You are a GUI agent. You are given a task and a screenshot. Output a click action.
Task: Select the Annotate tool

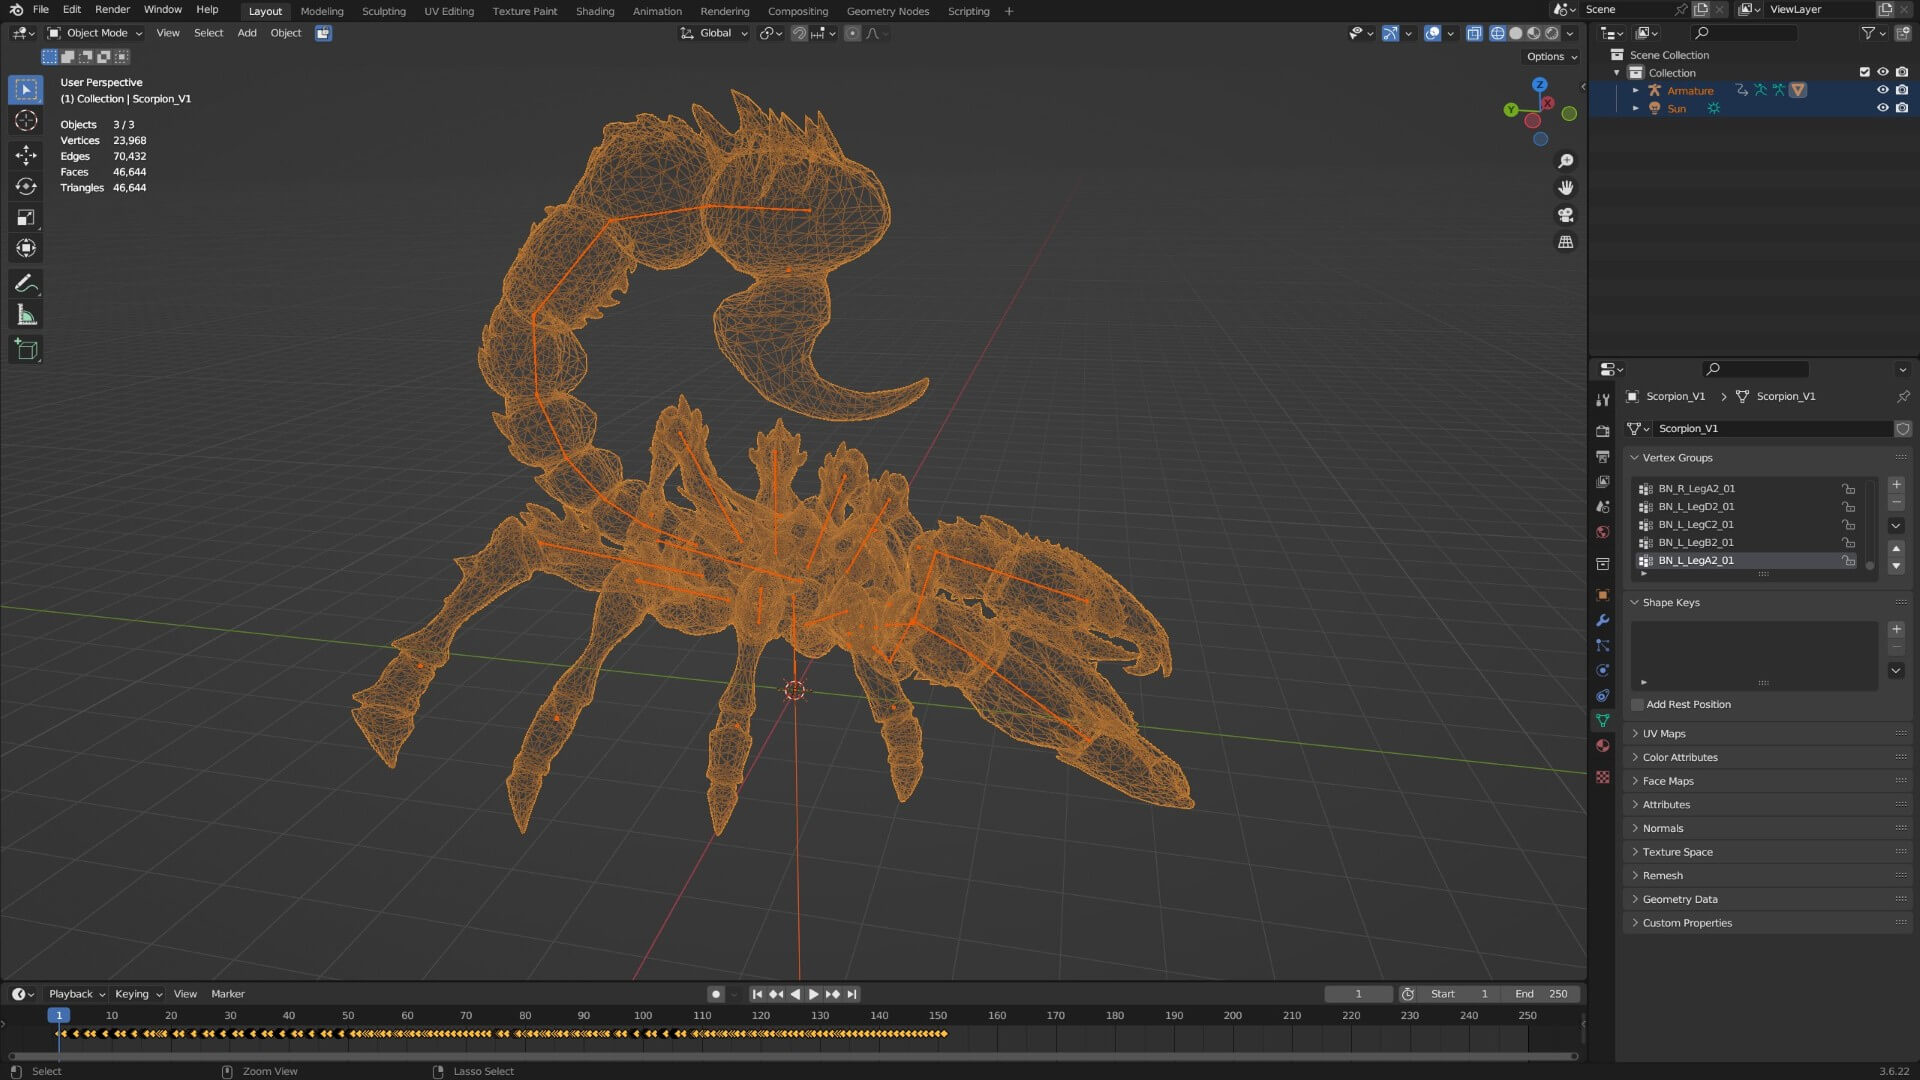[26, 285]
